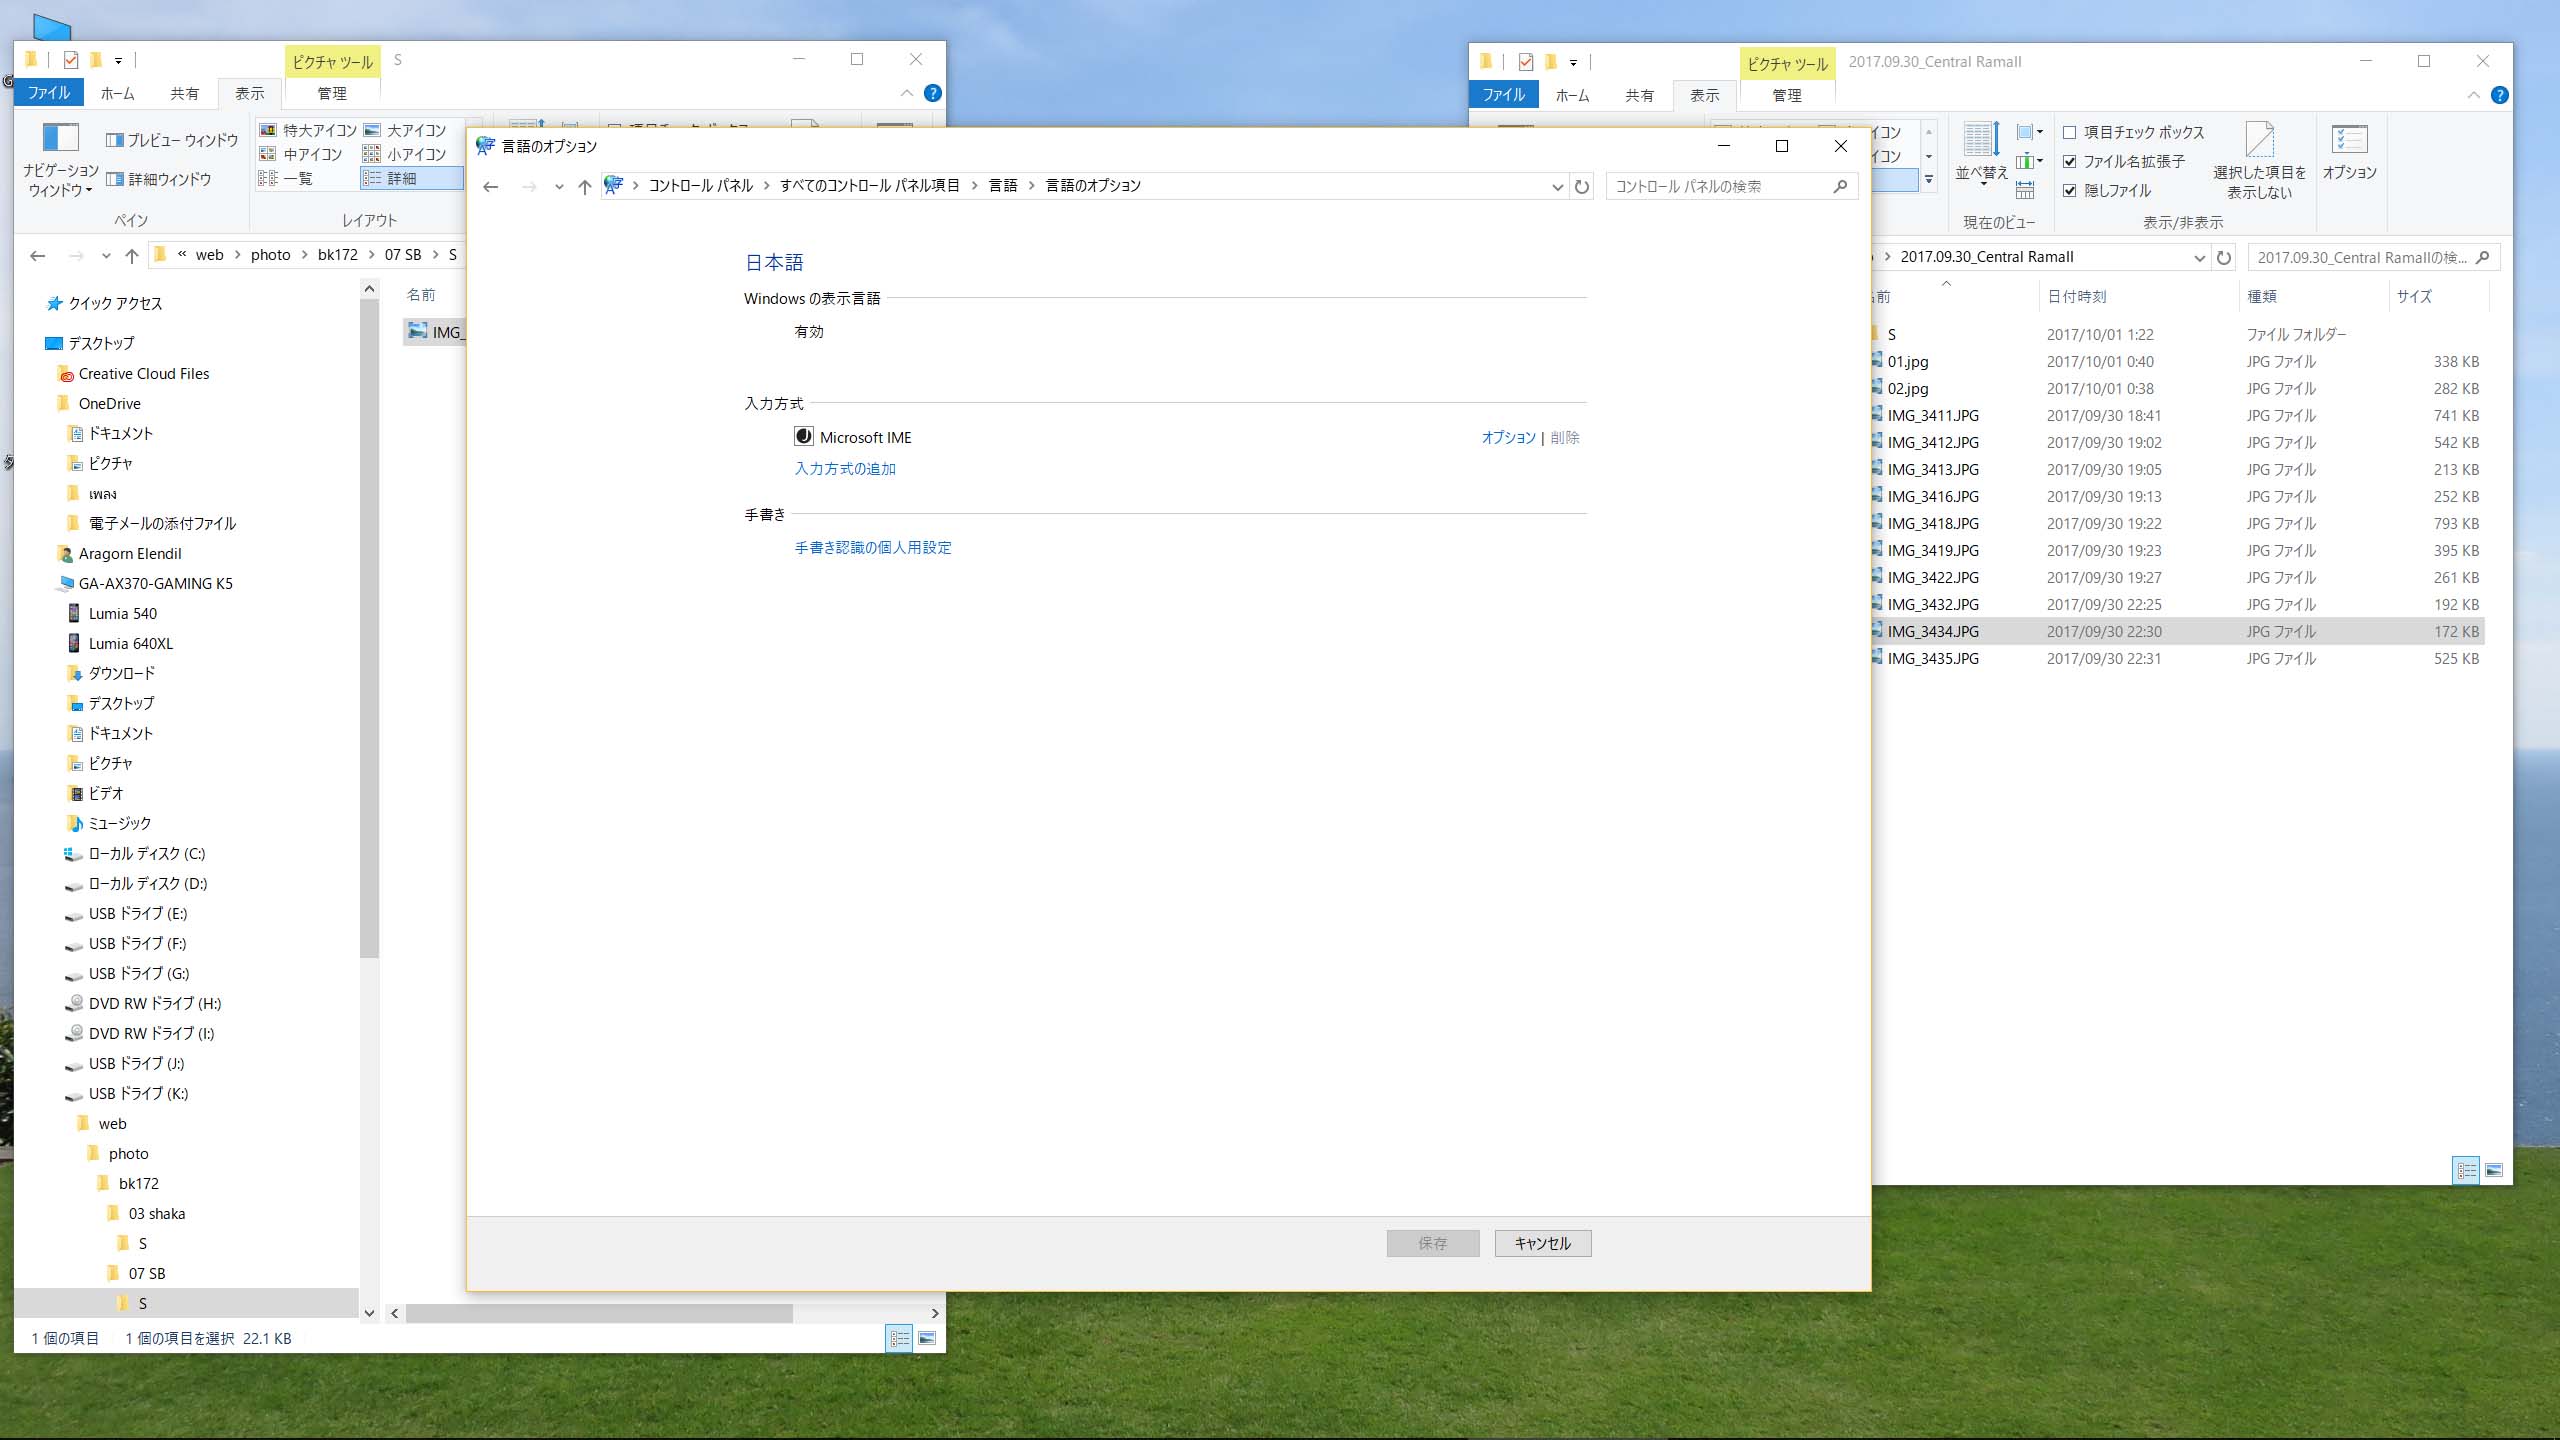Open recent locations dropdown in language options window
Image resolution: width=2560 pixels, height=1440 pixels.
[x=559, y=187]
